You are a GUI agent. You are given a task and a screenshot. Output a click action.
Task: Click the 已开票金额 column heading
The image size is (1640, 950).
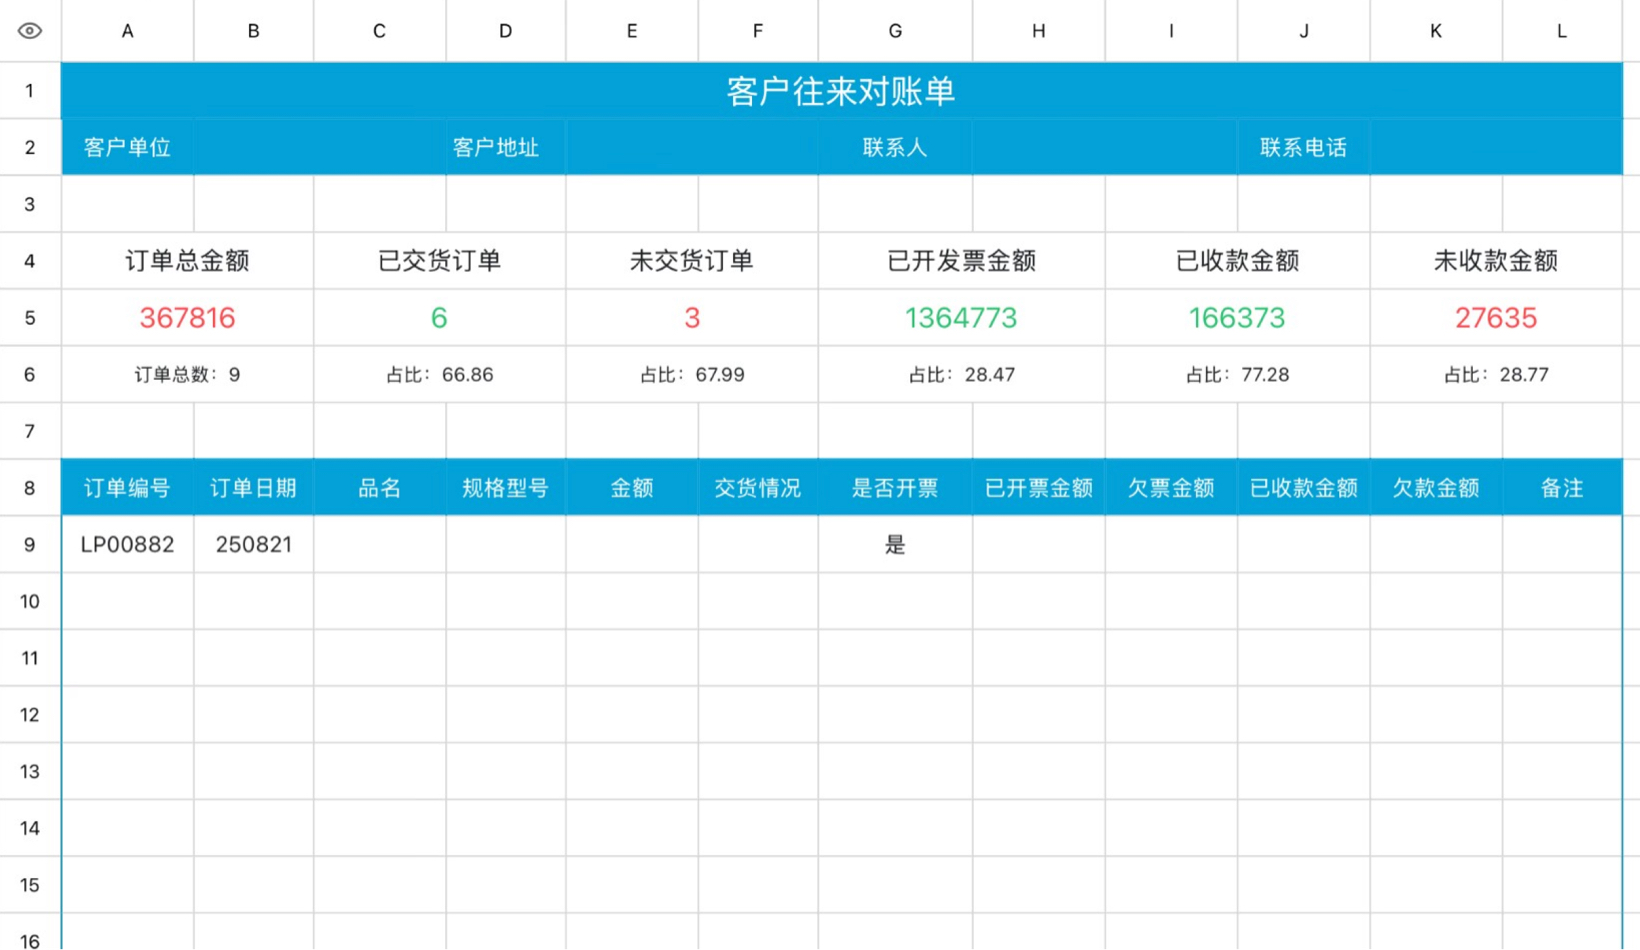[1039, 488]
